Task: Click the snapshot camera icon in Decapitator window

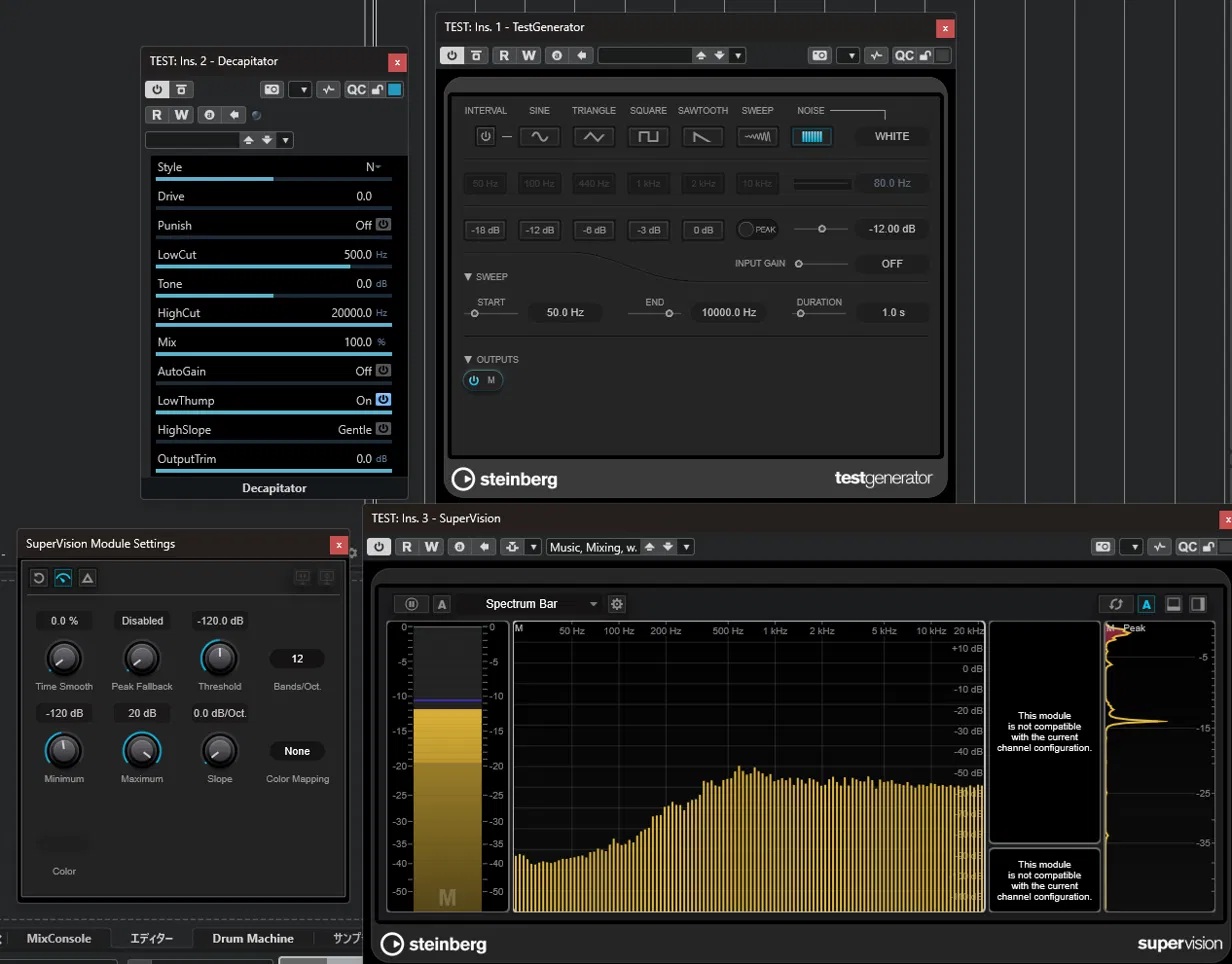Action: coord(272,90)
